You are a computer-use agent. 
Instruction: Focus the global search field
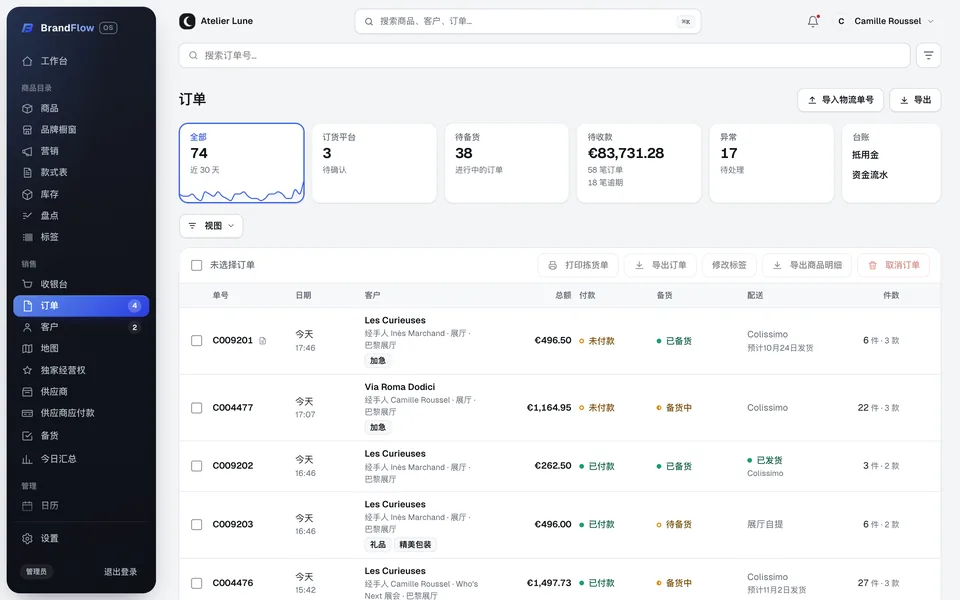(x=528, y=21)
